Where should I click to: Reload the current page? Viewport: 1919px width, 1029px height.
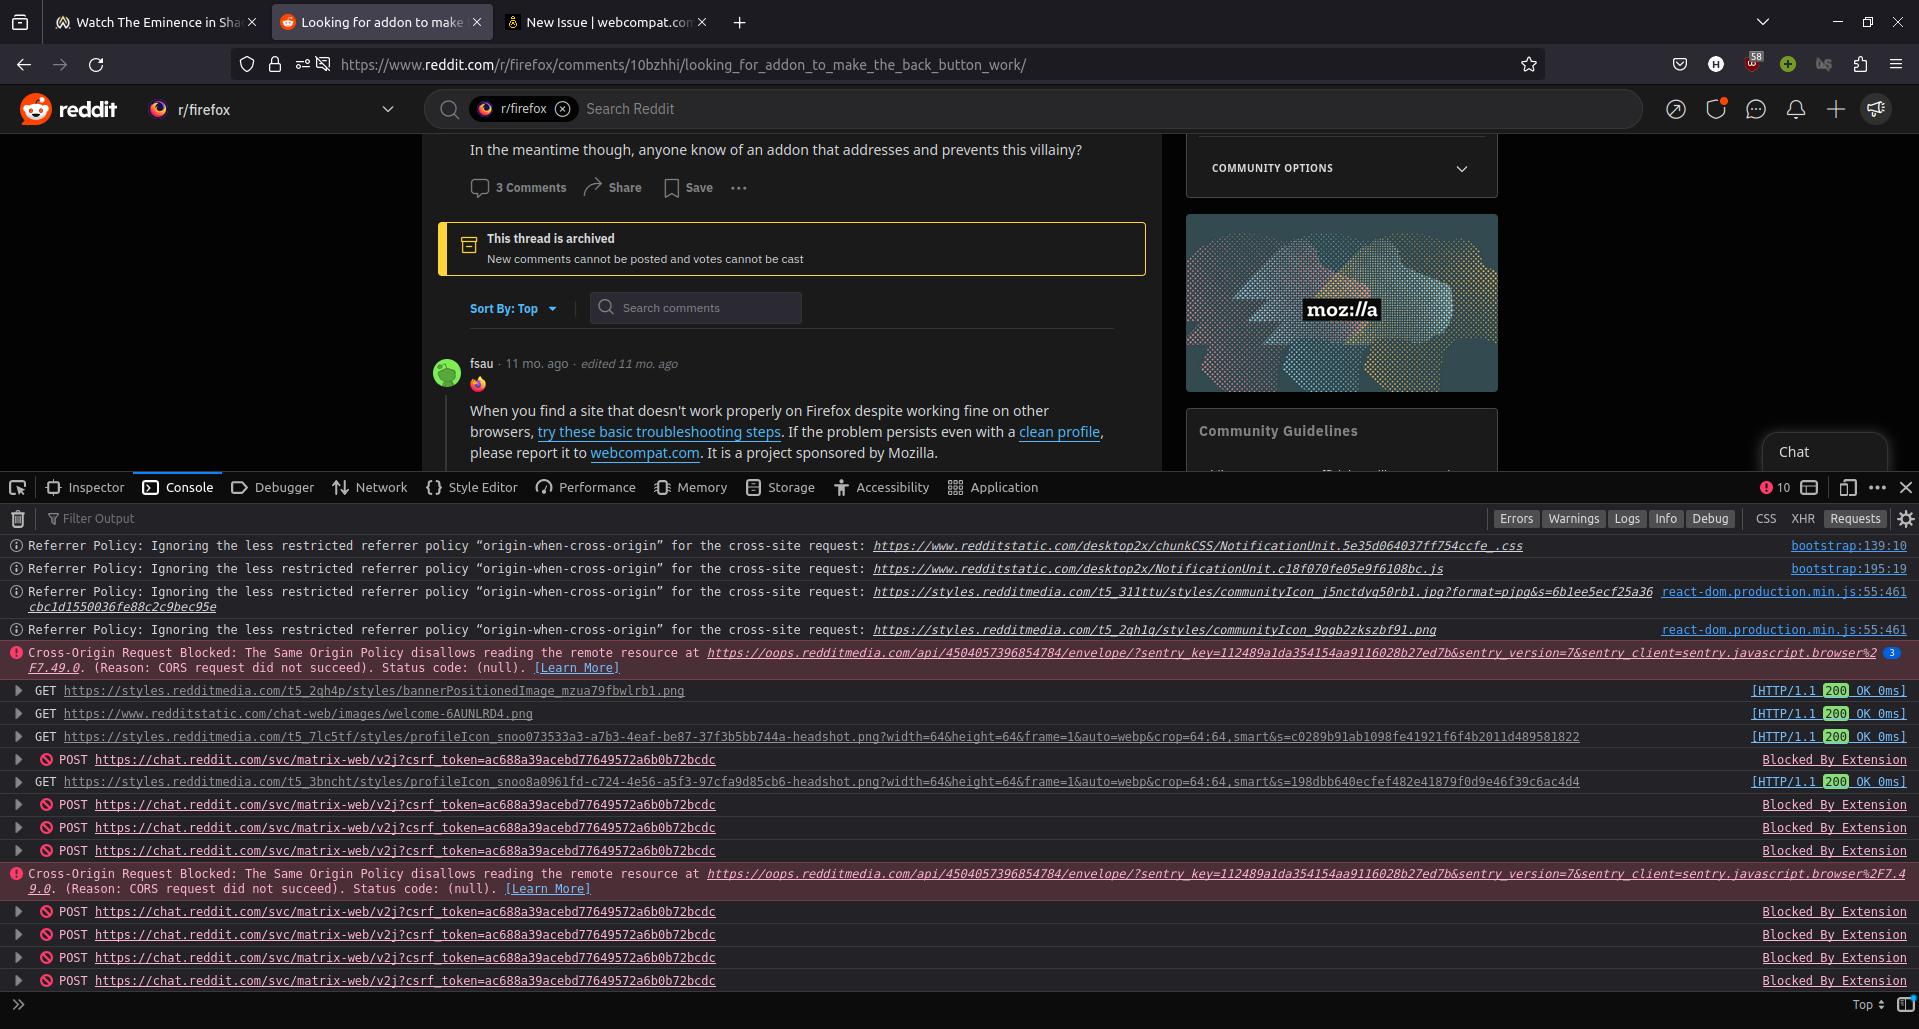click(96, 64)
